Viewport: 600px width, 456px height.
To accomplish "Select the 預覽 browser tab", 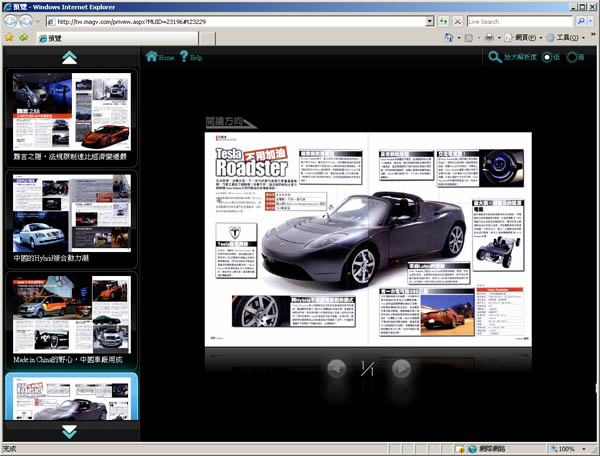I will [117, 38].
